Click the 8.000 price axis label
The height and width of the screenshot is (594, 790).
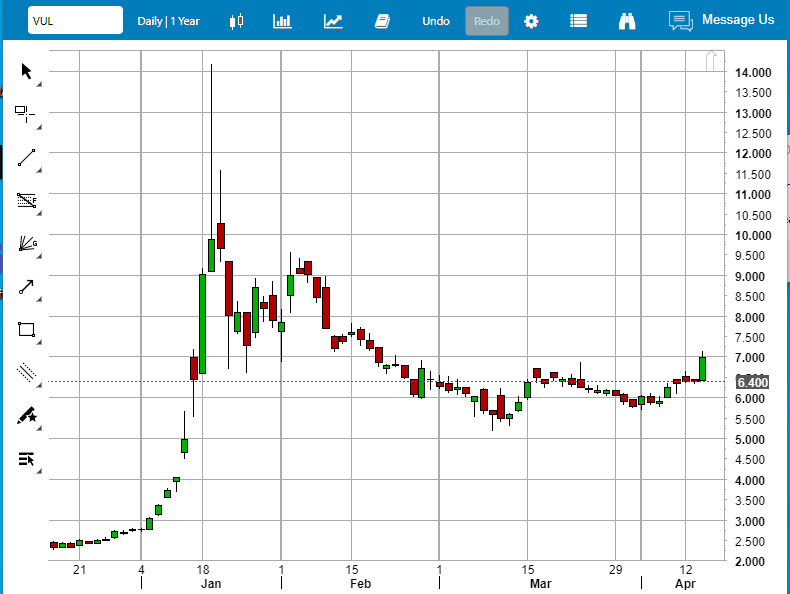pos(750,317)
